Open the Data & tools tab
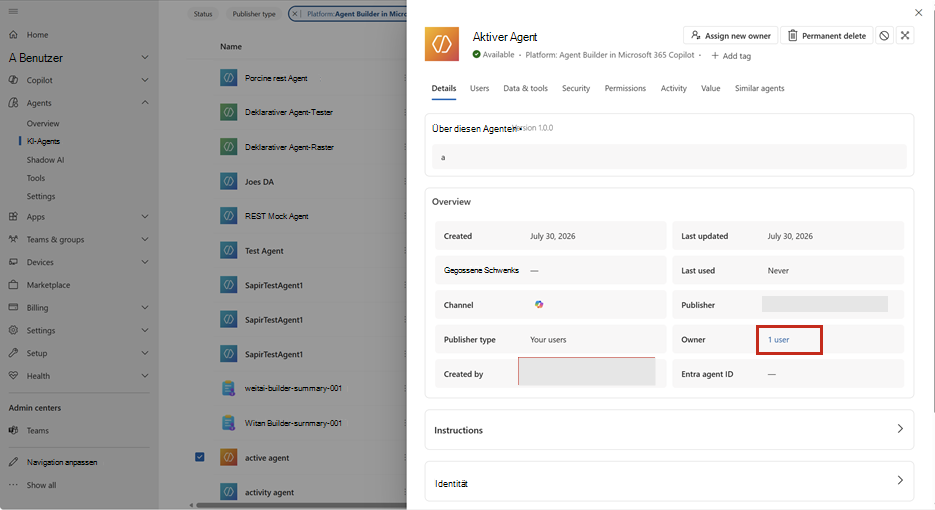 click(525, 88)
